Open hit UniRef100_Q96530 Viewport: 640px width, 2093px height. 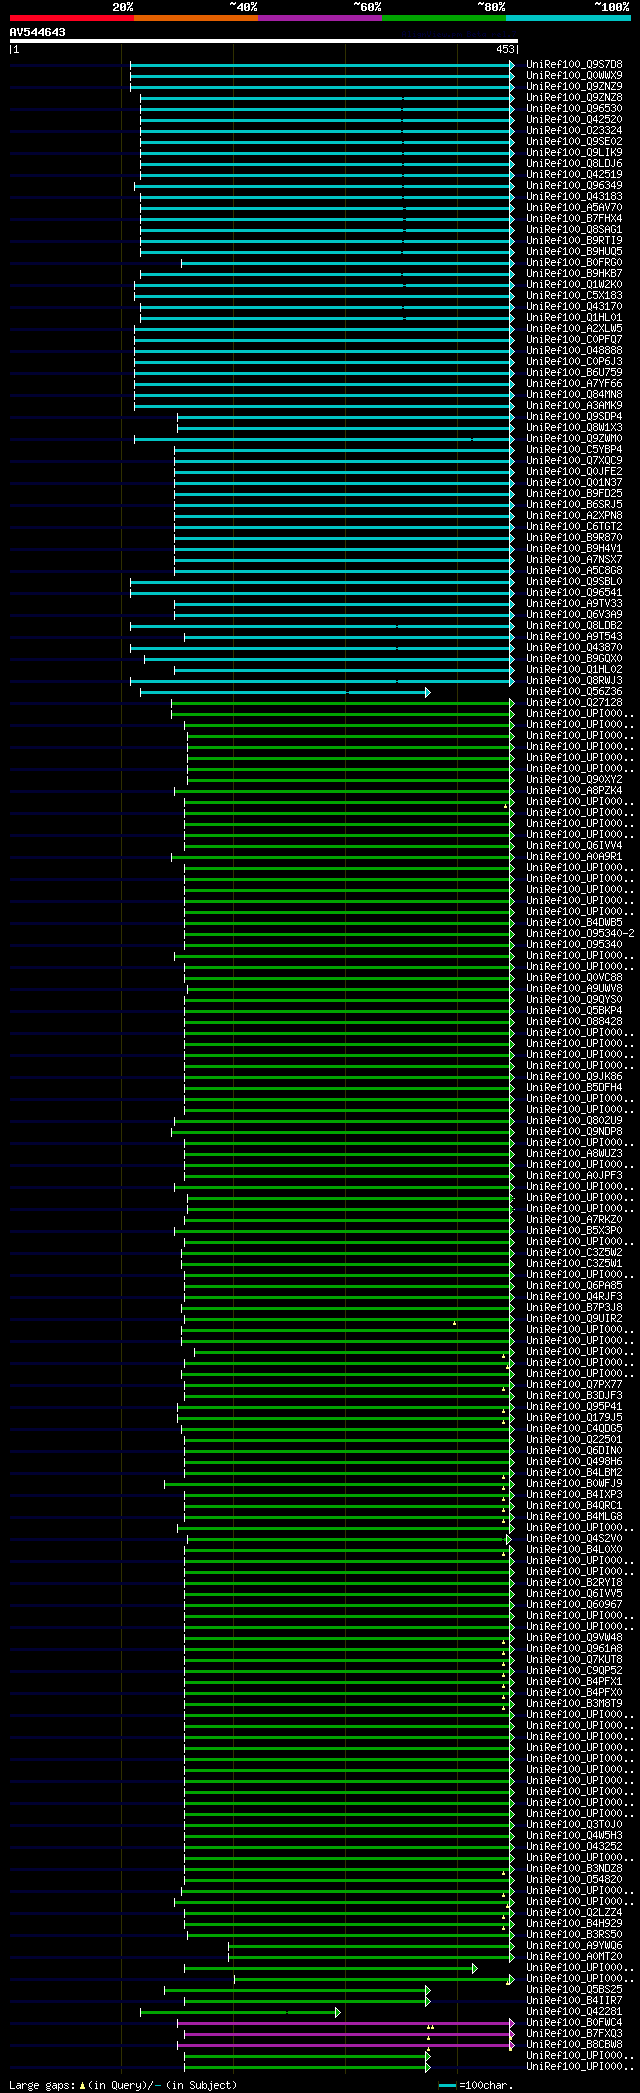pyautogui.click(x=574, y=109)
